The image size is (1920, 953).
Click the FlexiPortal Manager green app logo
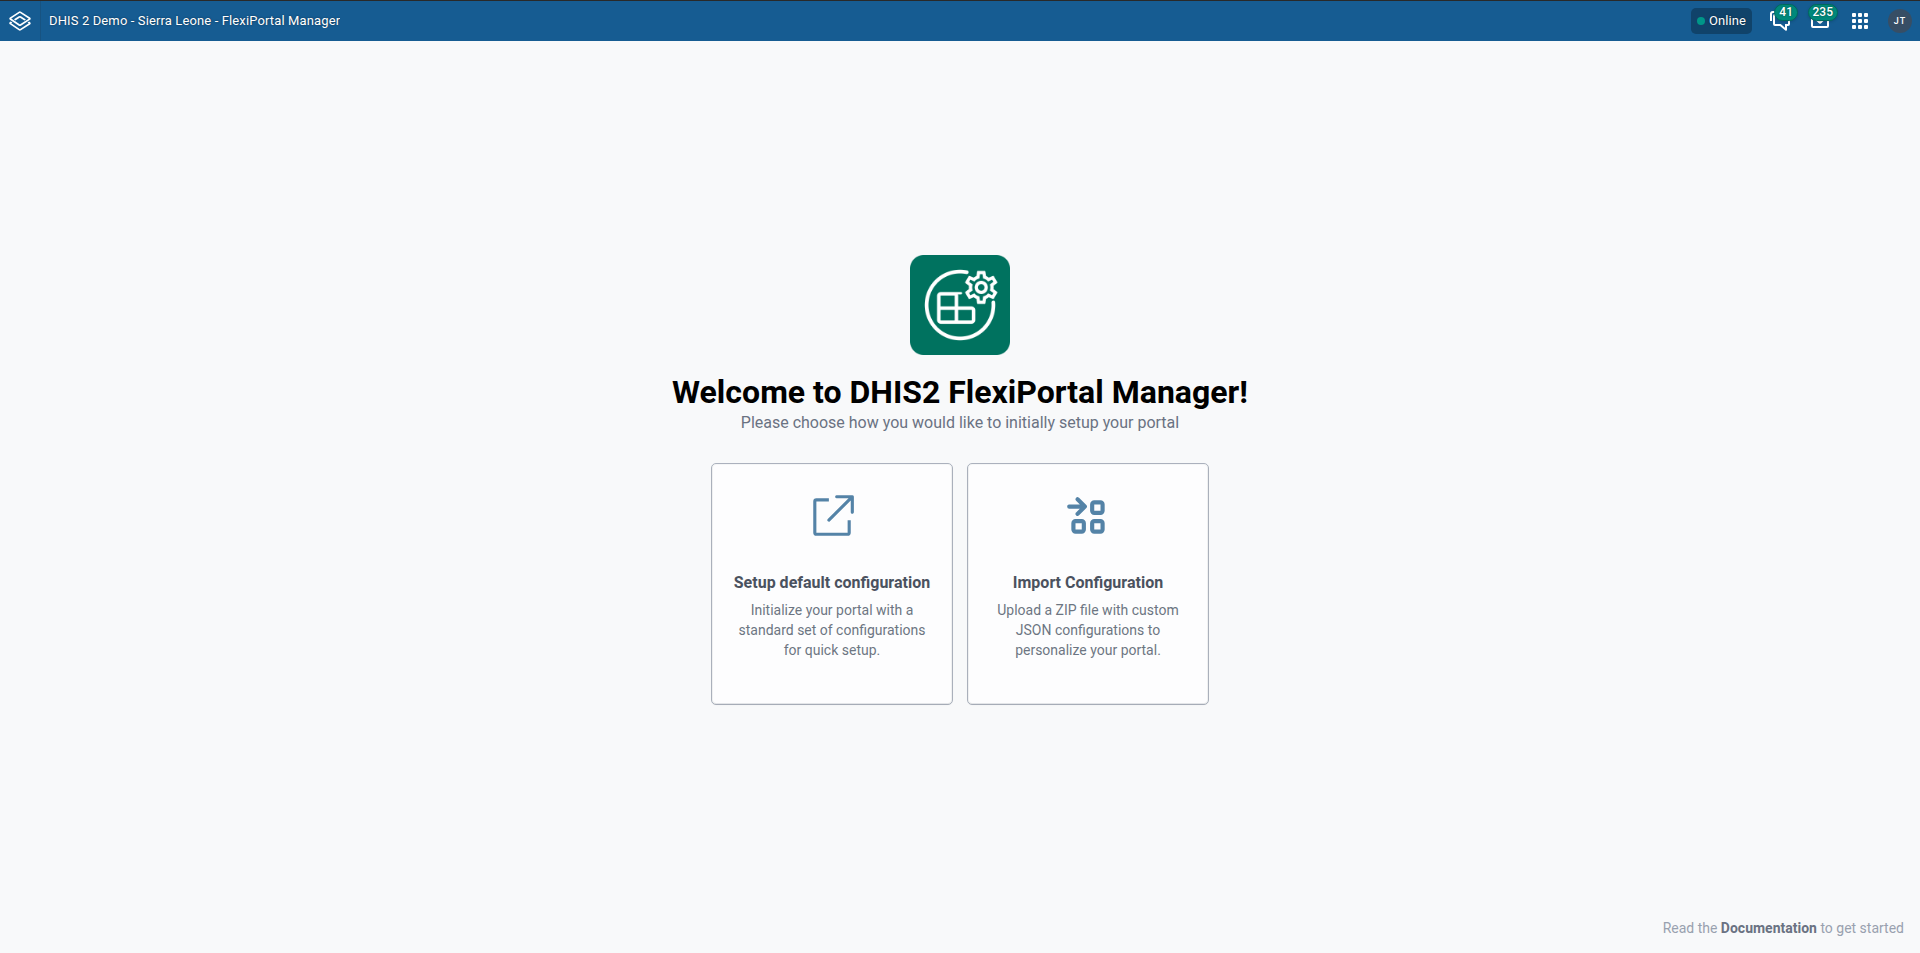point(960,305)
